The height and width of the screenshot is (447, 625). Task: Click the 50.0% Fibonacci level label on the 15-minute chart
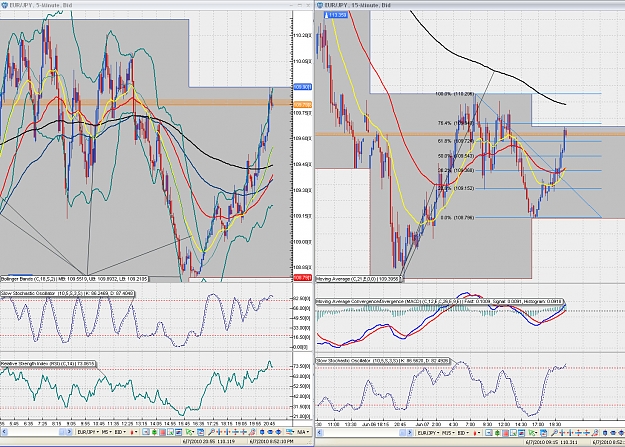[456, 156]
